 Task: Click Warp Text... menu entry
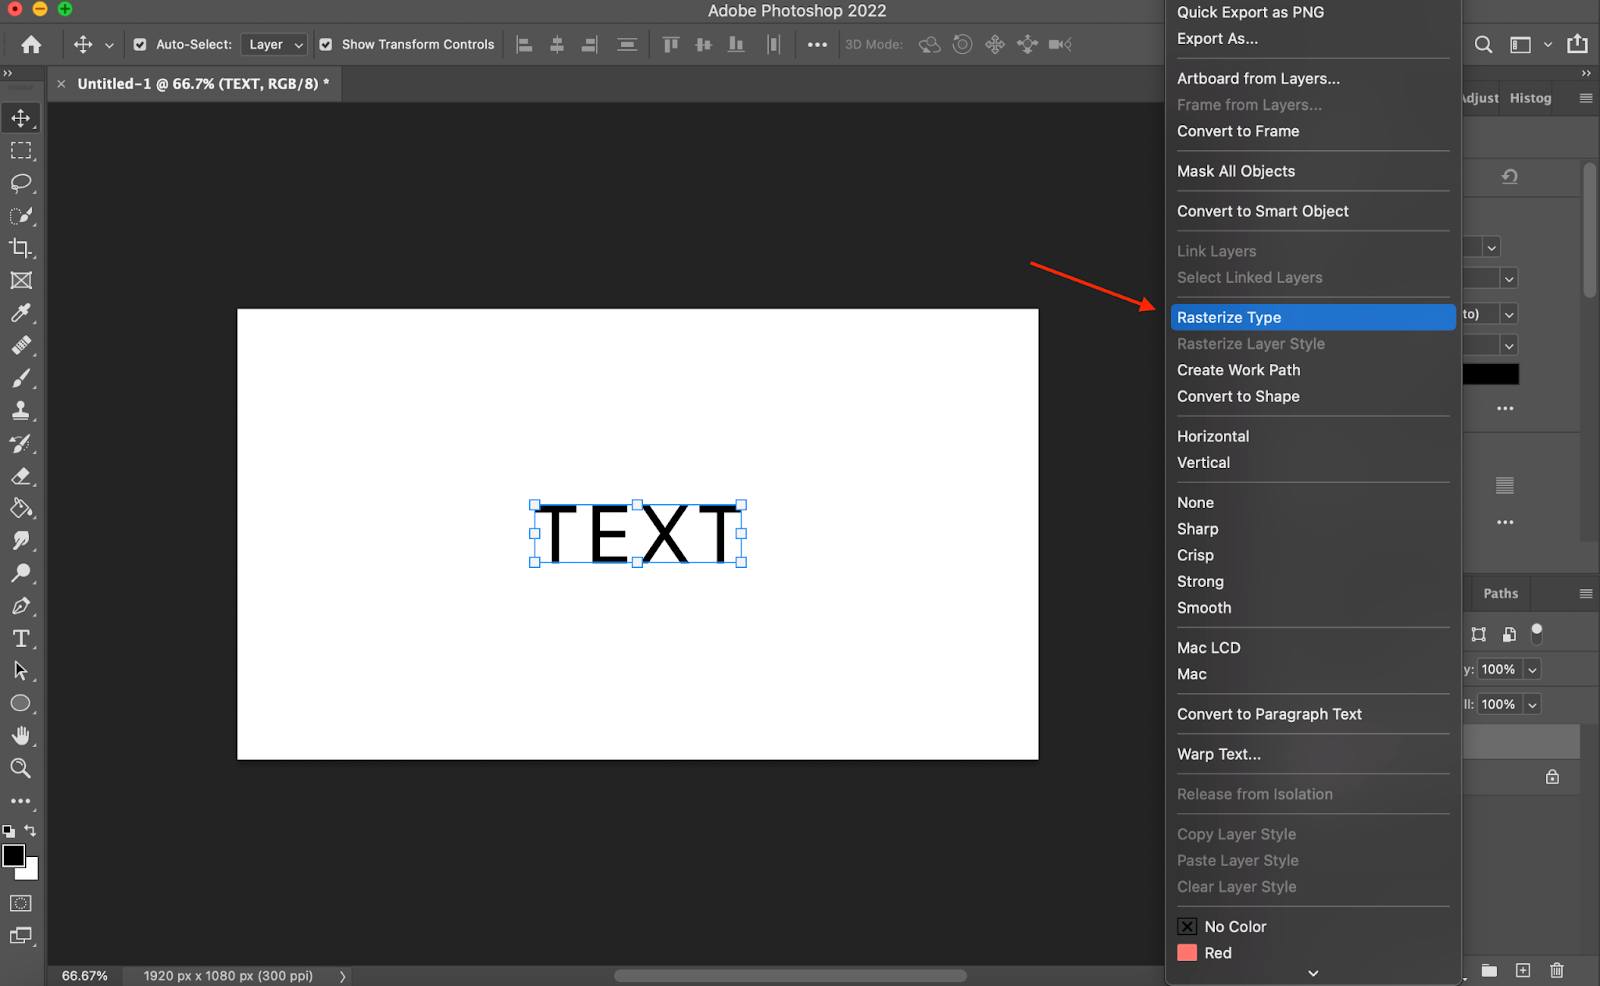pyautogui.click(x=1218, y=754)
